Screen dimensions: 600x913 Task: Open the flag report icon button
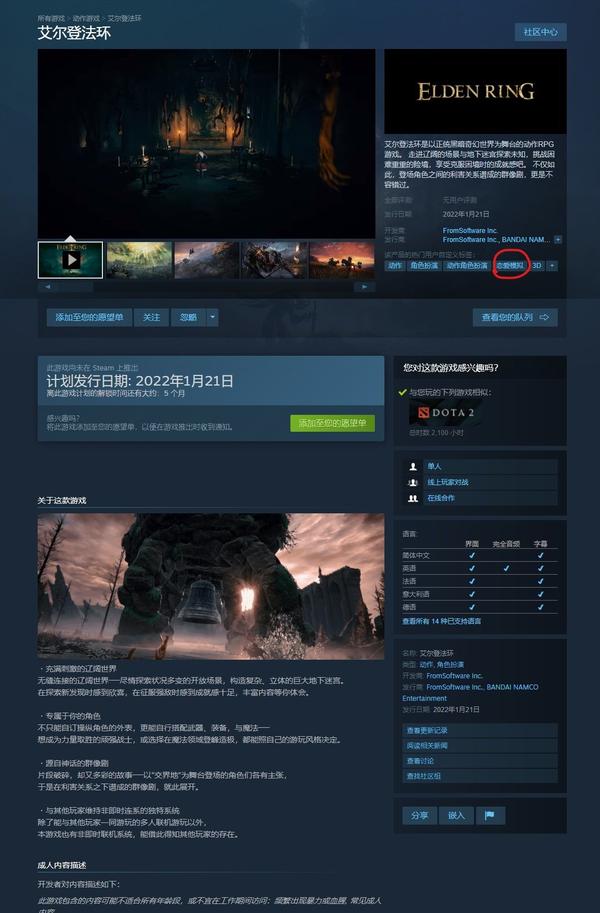490,815
